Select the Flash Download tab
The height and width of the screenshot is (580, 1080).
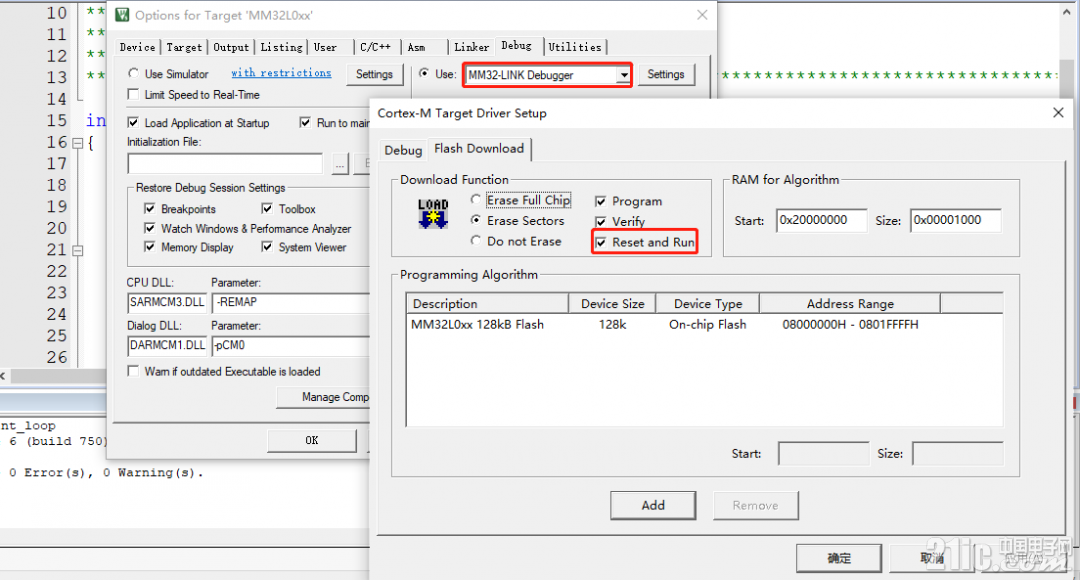(479, 149)
